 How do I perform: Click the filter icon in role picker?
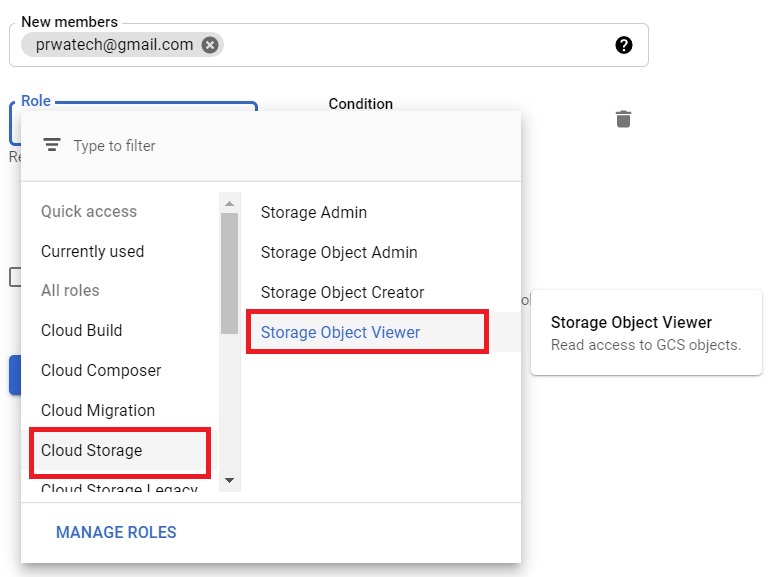(x=52, y=145)
